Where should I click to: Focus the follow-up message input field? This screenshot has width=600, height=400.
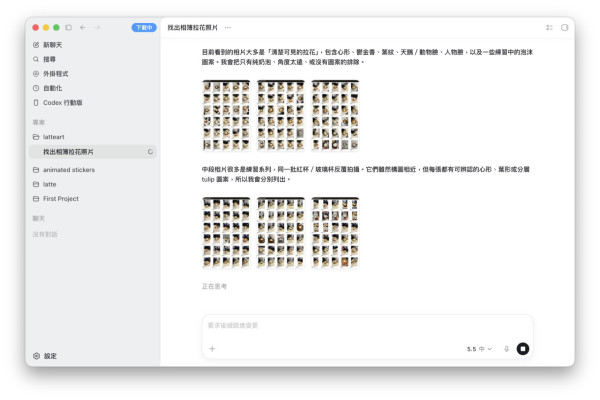pyautogui.click(x=367, y=326)
